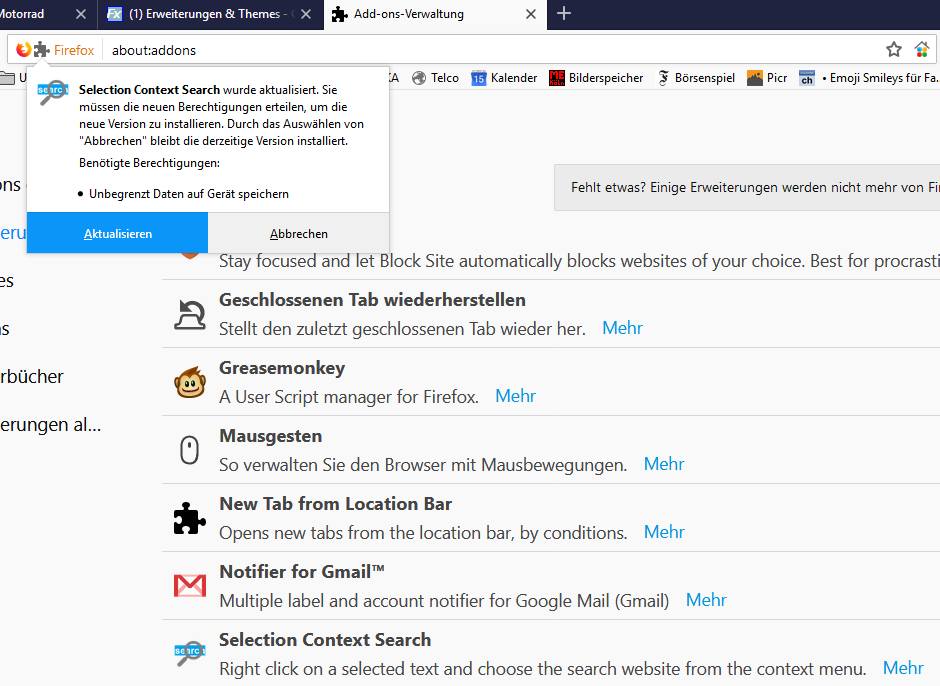Open Mehr link for Greasemonkey
Viewport: 940px width, 686px height.
(x=515, y=396)
